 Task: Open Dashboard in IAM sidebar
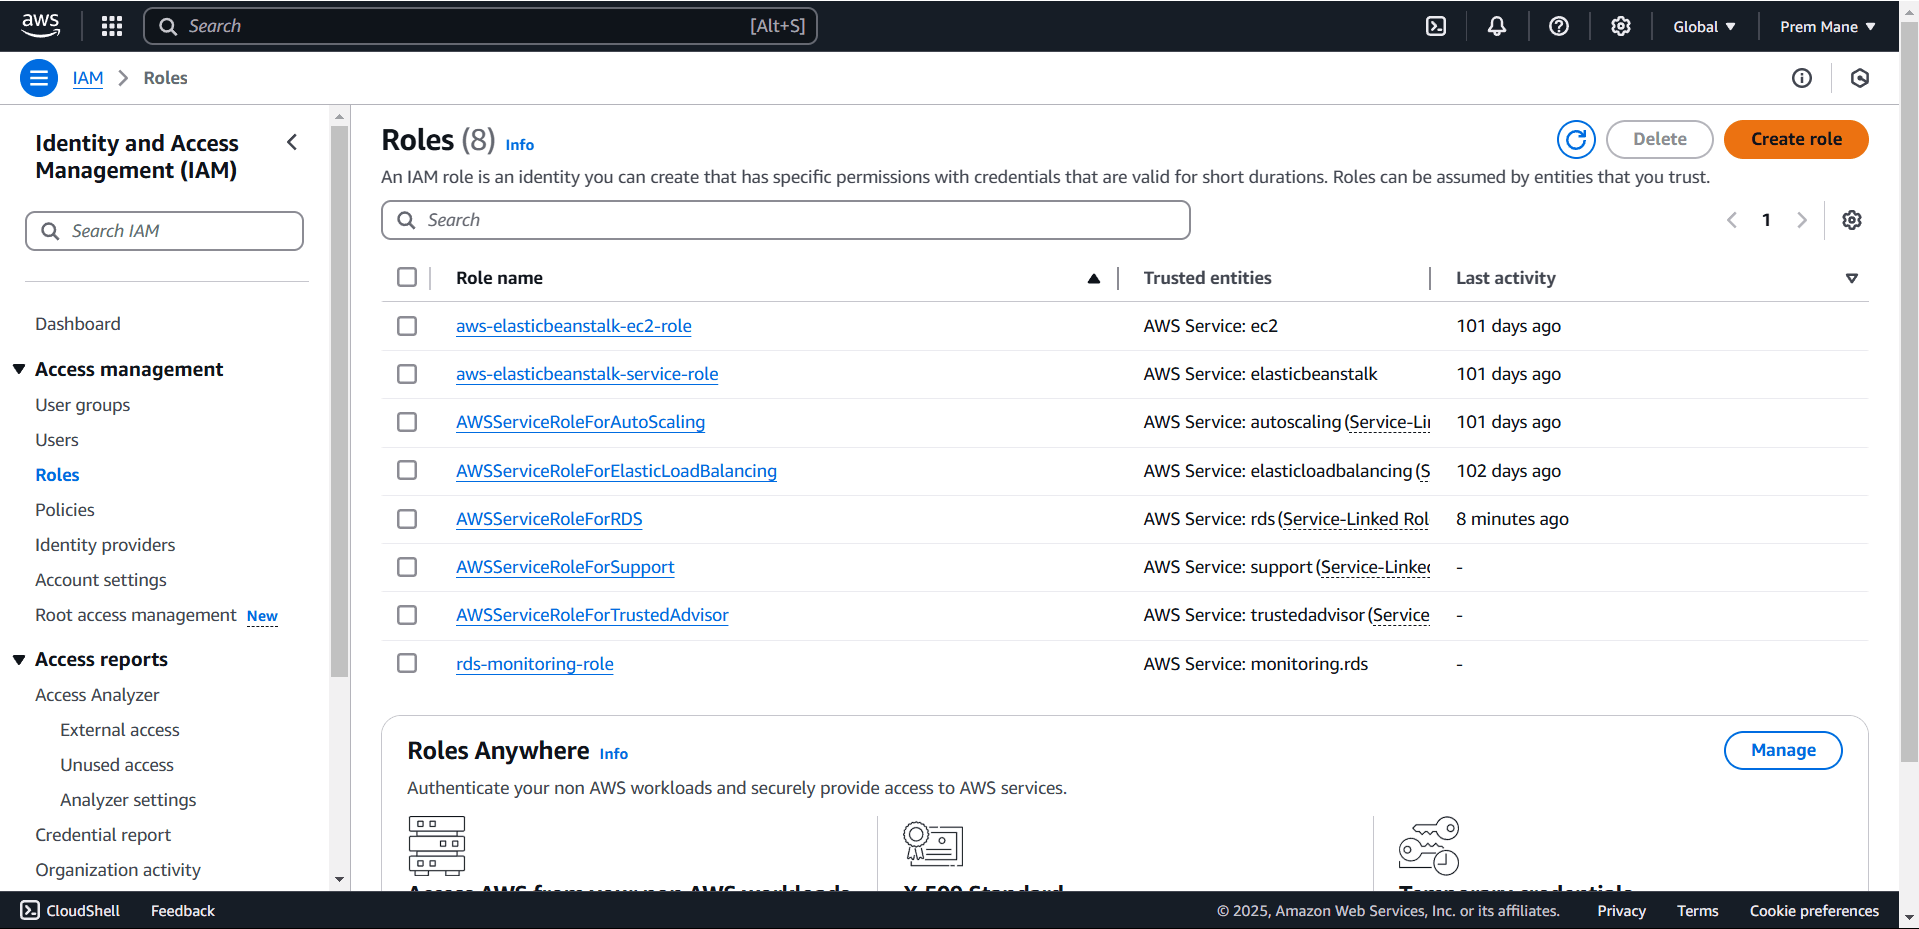coord(78,324)
